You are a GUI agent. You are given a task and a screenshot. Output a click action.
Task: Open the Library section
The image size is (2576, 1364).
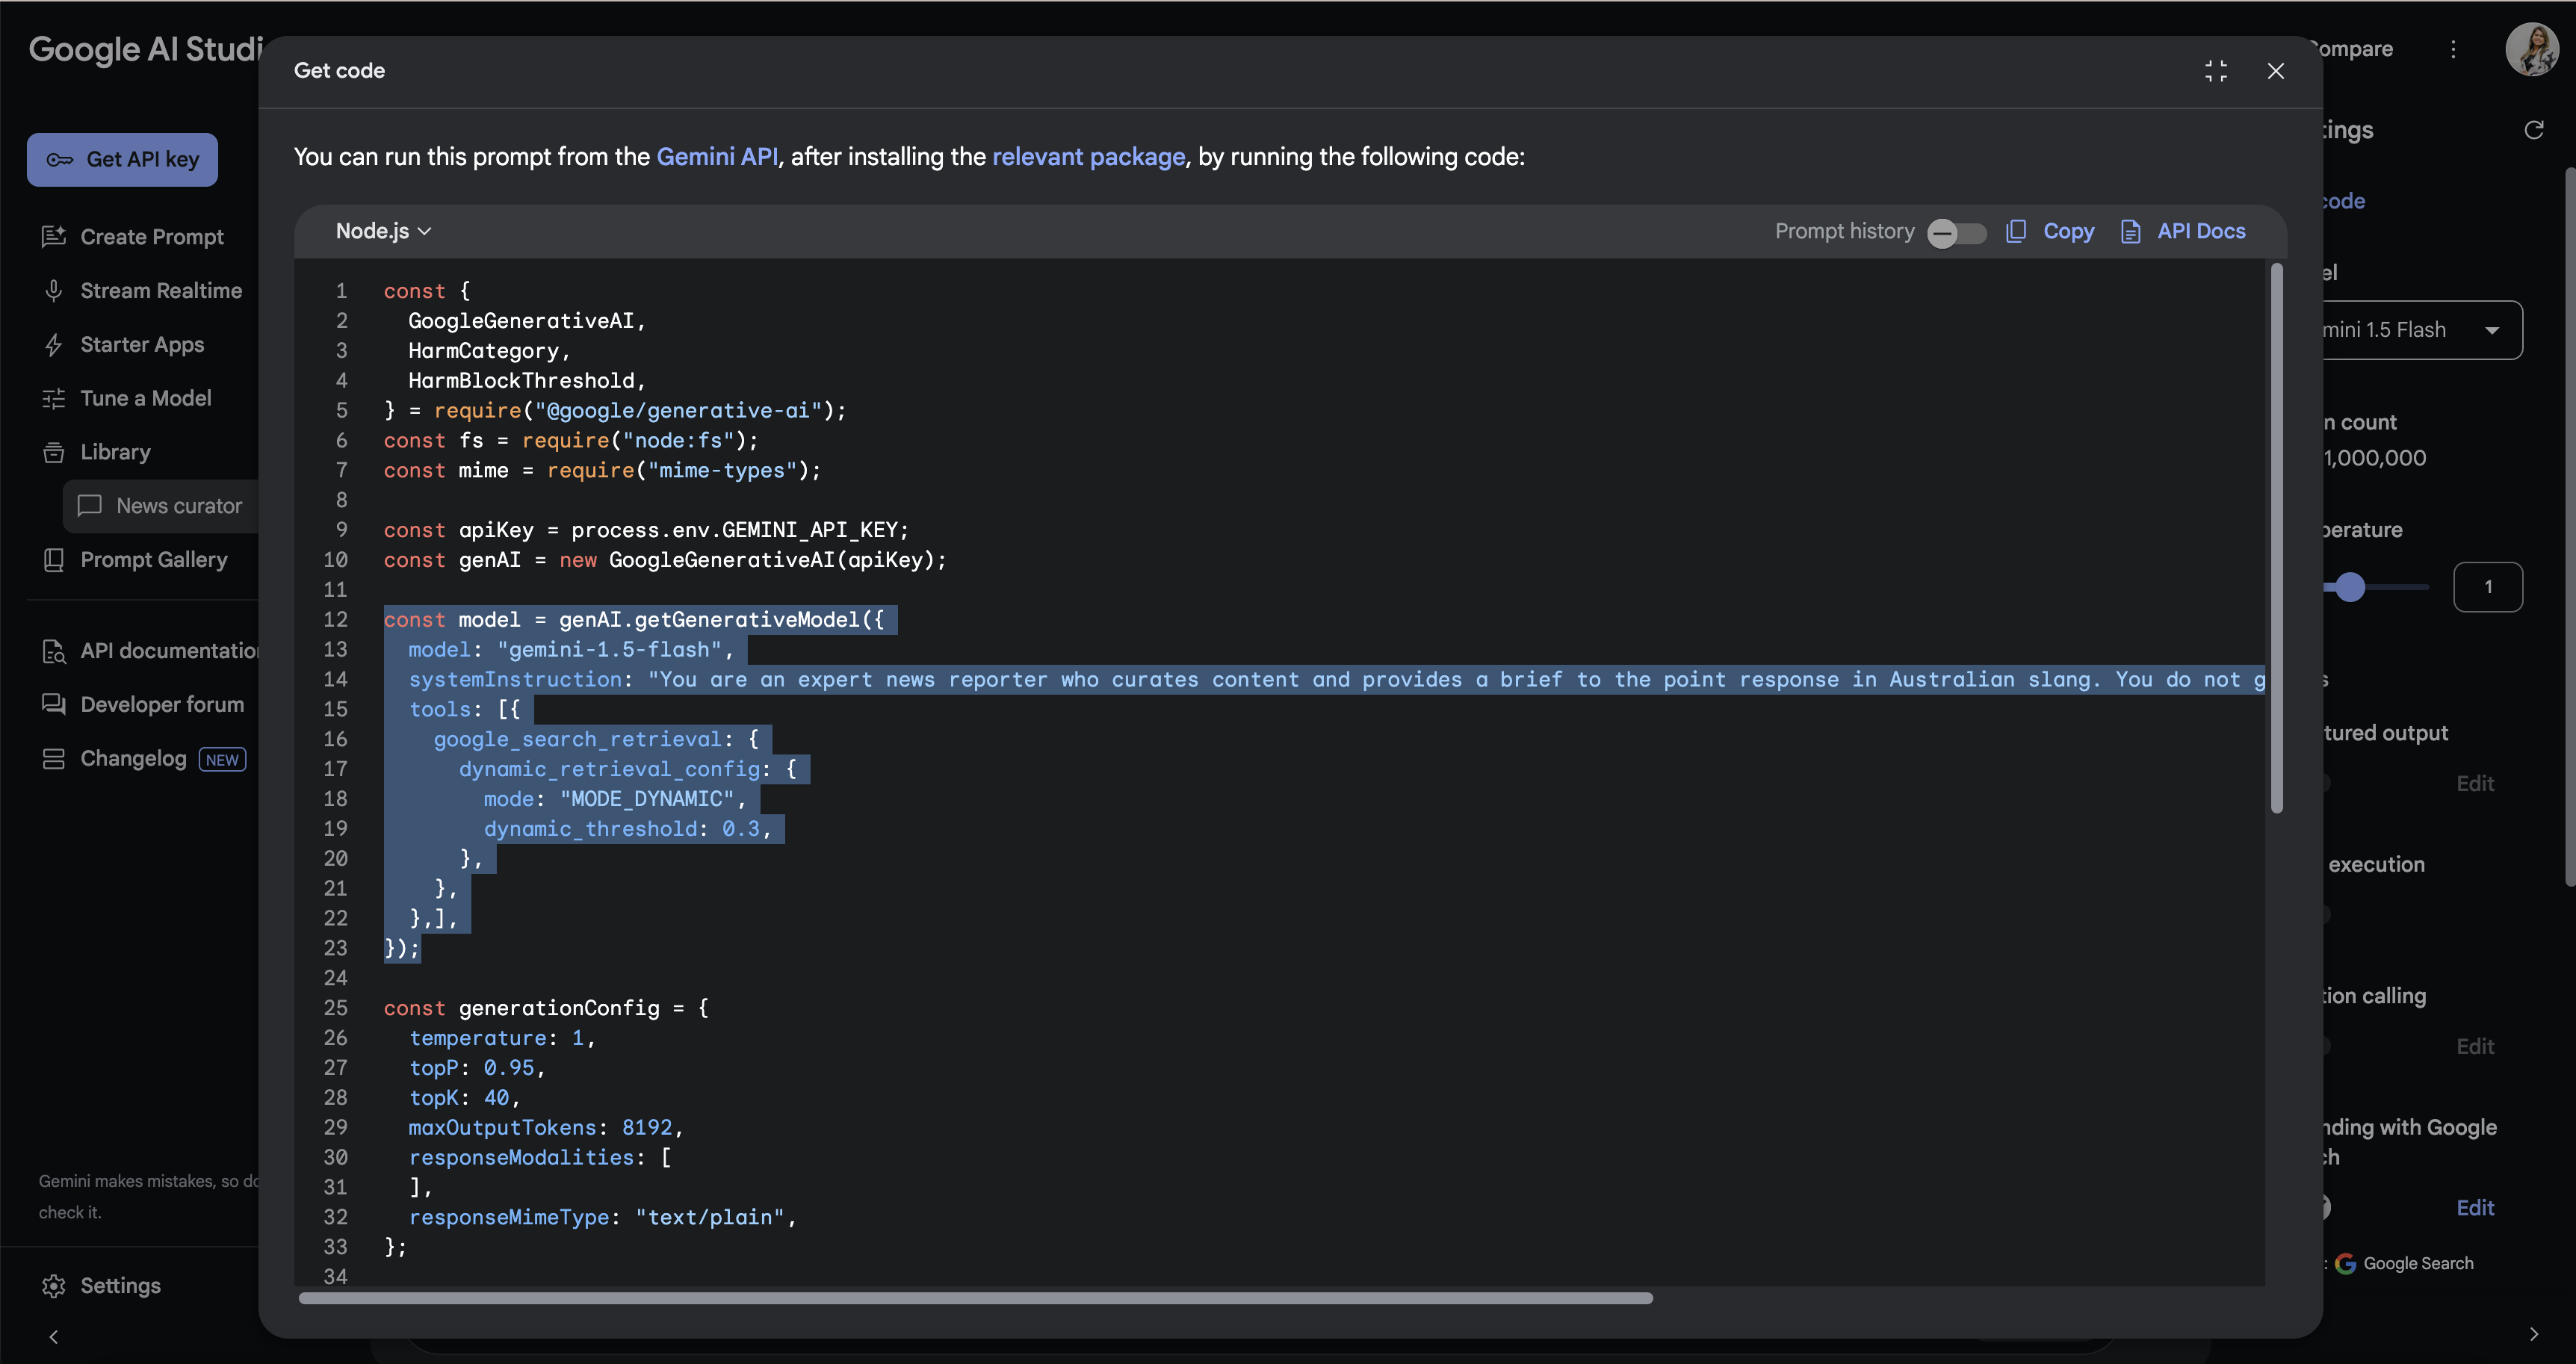[x=115, y=452]
